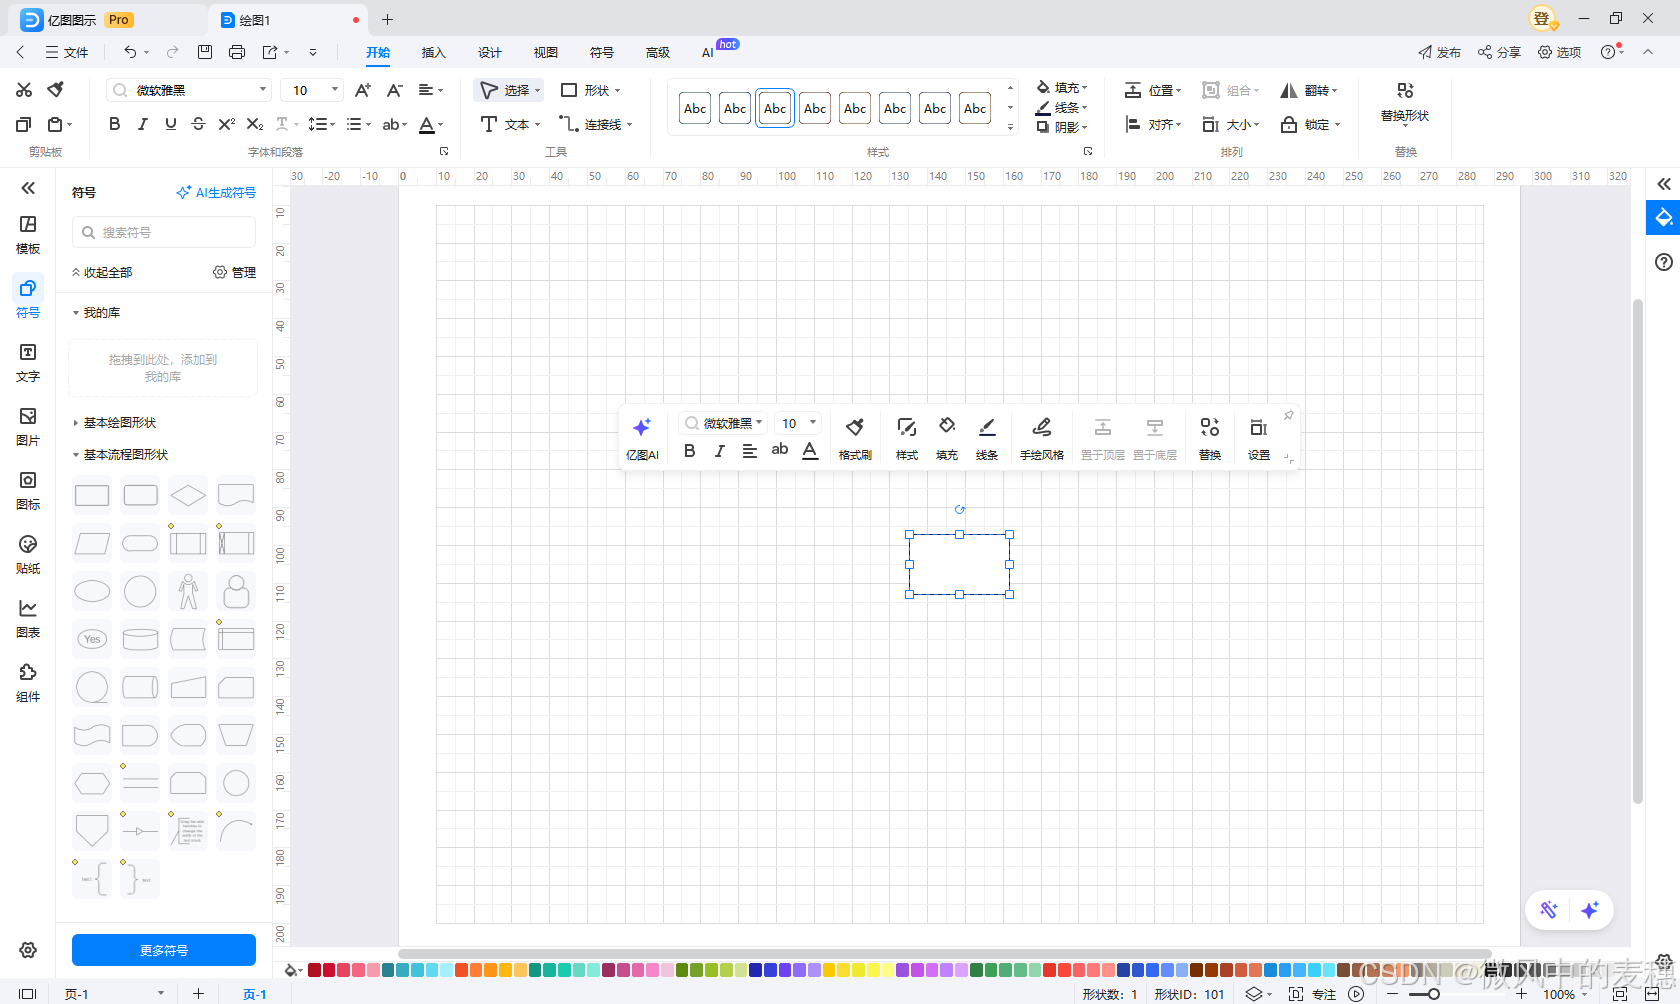This screenshot has height=1004, width=1680.
Task: Toggle underline in ribbon font group
Action: (171, 124)
